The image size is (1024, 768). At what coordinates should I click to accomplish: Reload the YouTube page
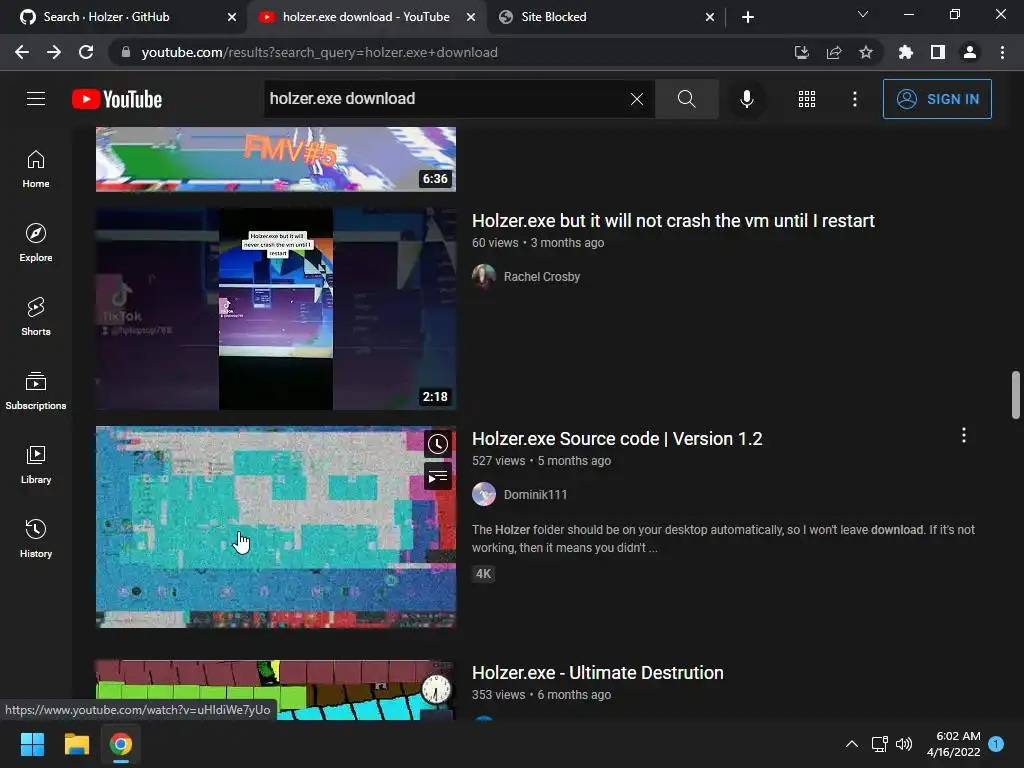pyautogui.click(x=86, y=52)
